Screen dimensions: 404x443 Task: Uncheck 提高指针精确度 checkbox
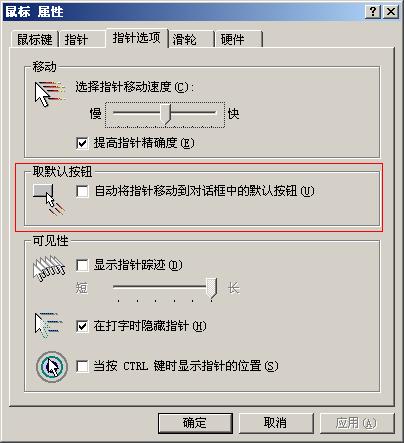tap(82, 143)
